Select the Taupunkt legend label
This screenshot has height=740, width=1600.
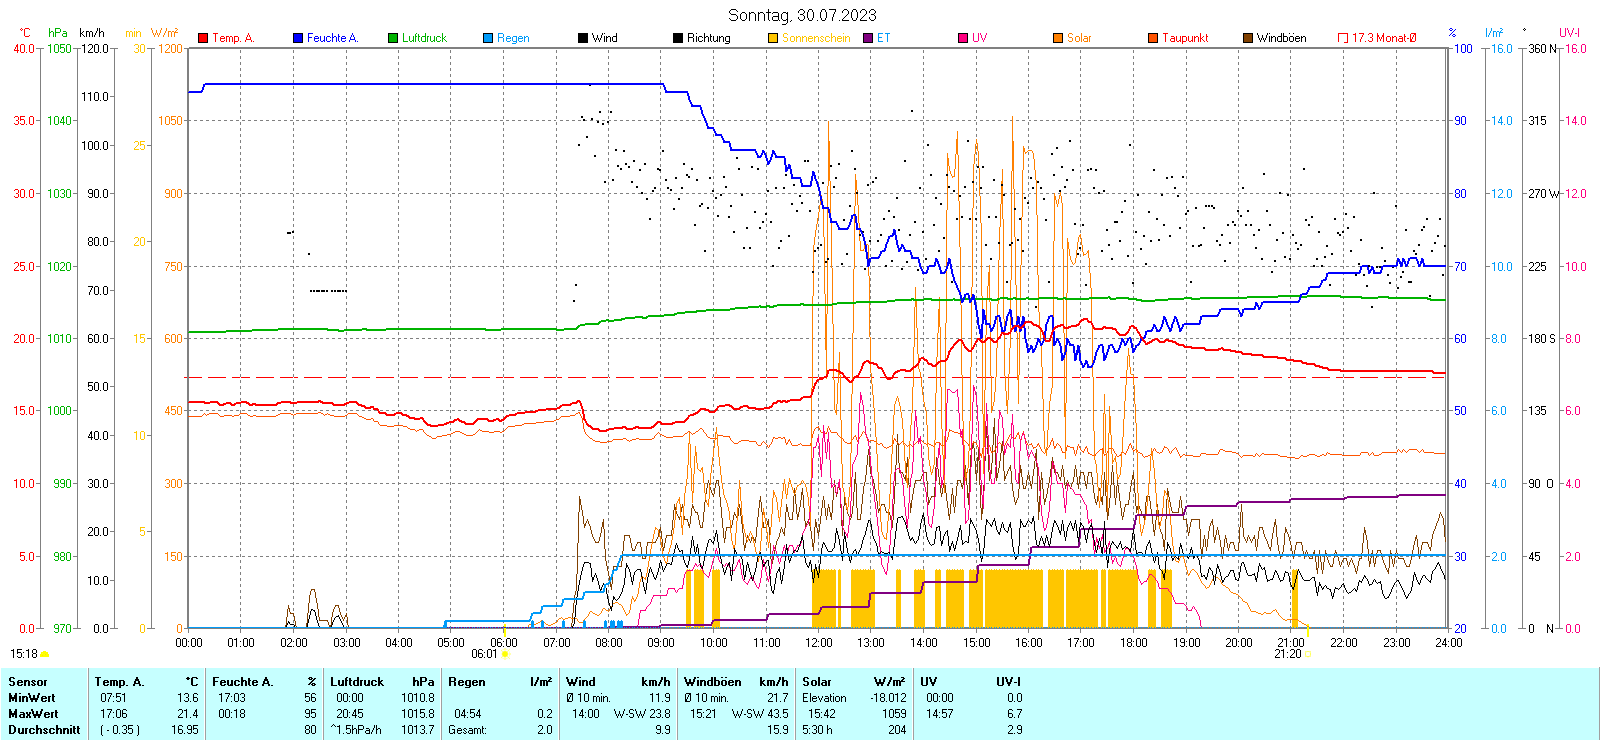[x=1185, y=38]
